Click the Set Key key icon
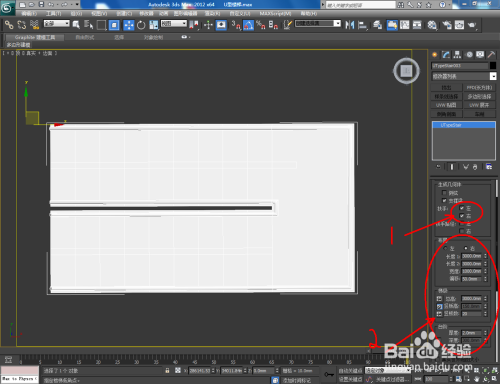 coord(329,374)
